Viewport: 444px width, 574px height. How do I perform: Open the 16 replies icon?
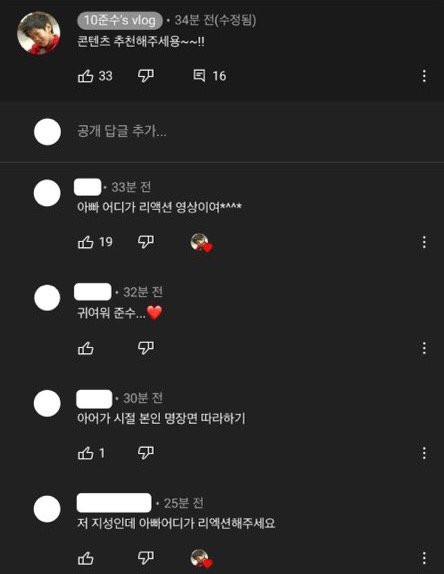point(199,76)
